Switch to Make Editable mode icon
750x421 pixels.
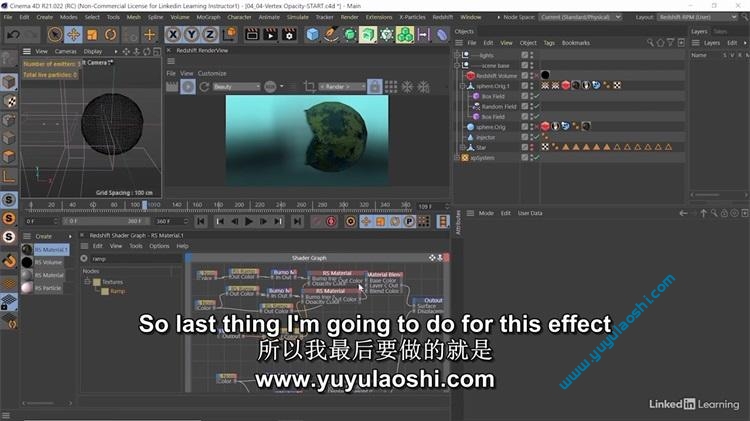(x=9, y=58)
